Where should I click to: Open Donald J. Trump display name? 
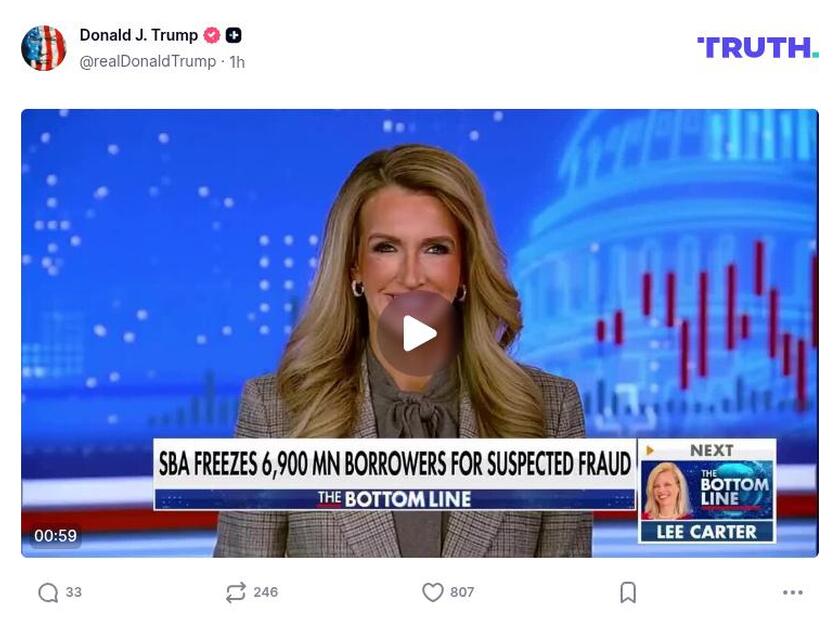[x=139, y=35]
